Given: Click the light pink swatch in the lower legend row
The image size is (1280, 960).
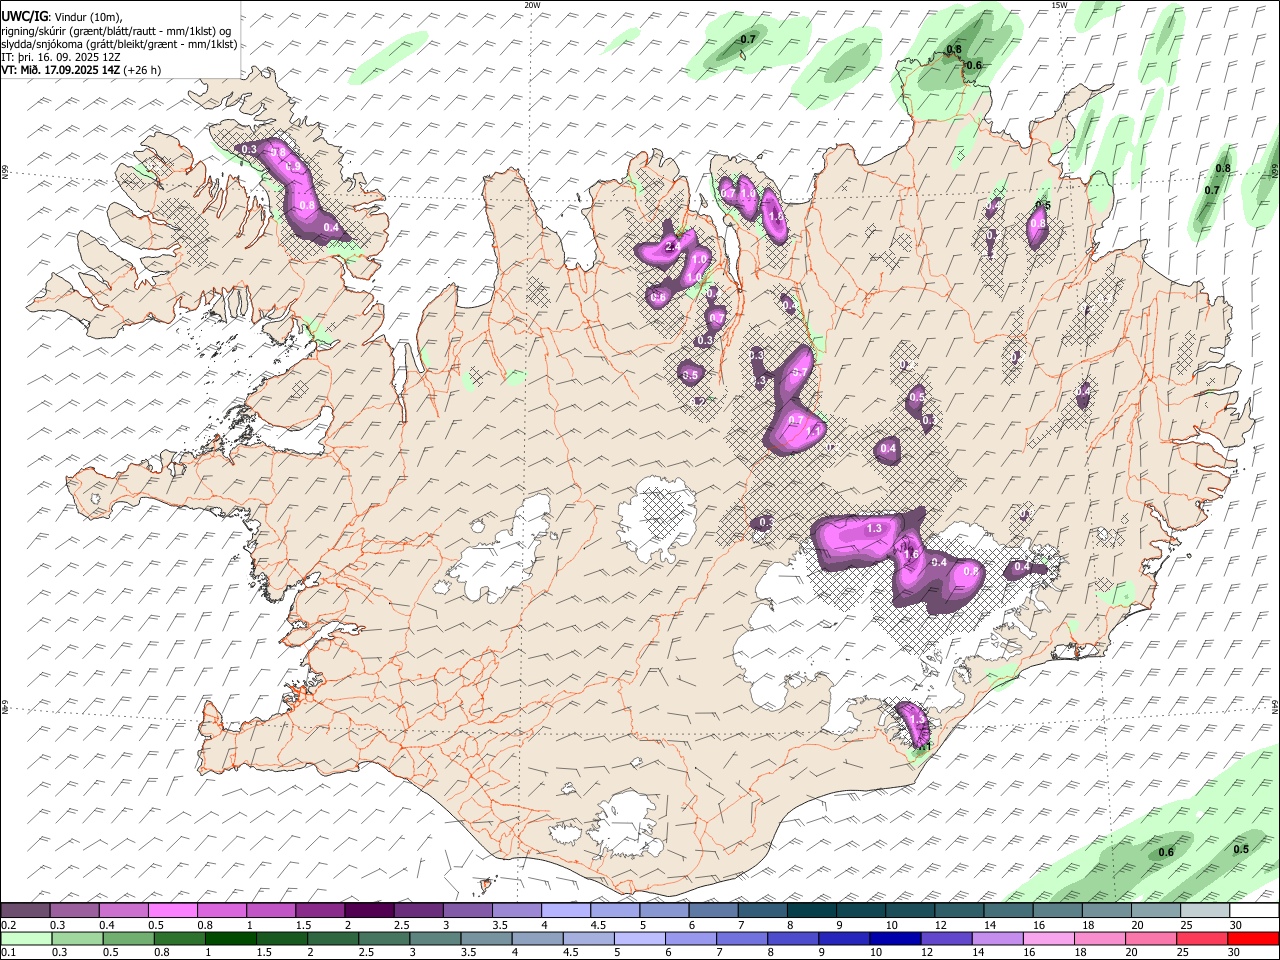Looking at the screenshot, I should point(1048,939).
